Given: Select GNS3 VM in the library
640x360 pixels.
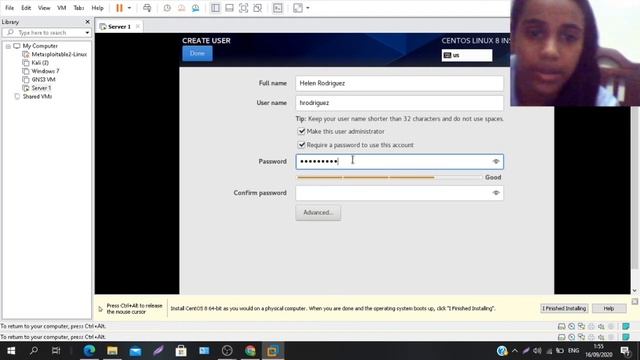Looking at the screenshot, I should 43,80.
